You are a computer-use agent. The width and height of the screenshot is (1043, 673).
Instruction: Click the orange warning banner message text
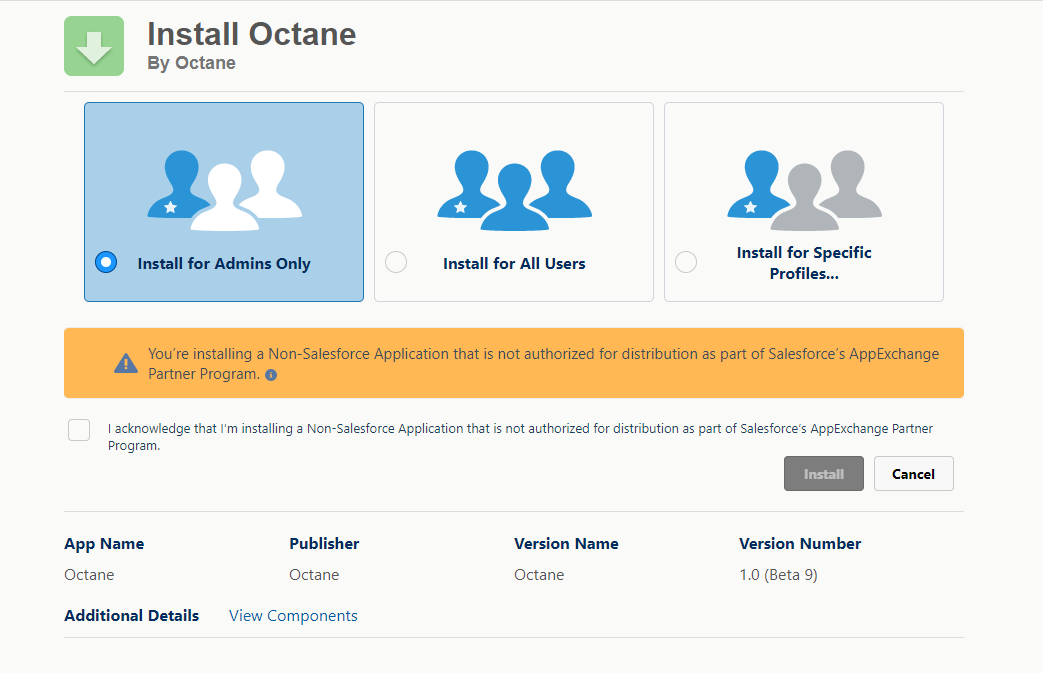click(543, 364)
